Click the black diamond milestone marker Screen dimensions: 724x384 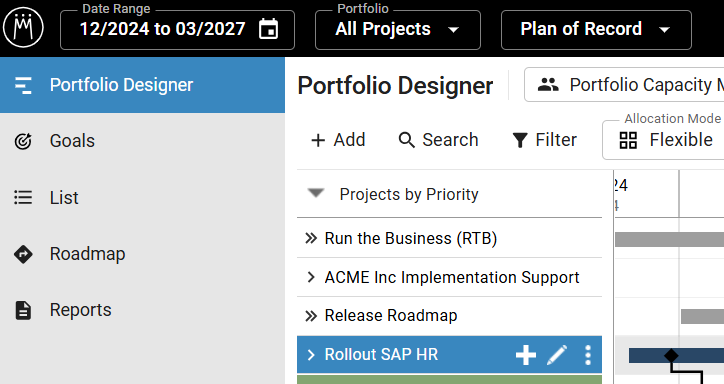point(671,355)
